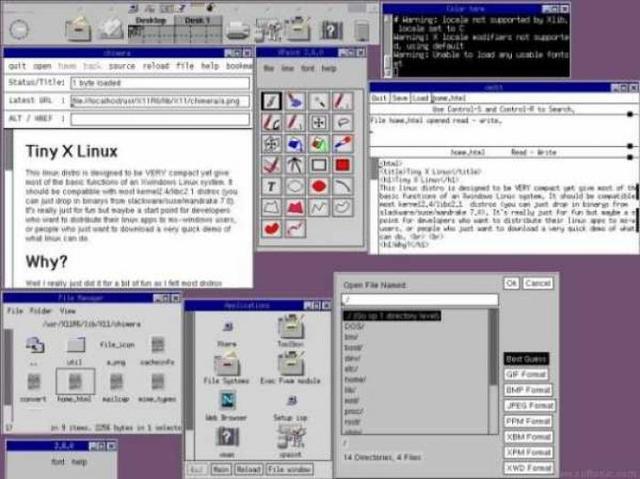Open the File Systems icon in Applications window
The image size is (640, 479).
(227, 365)
